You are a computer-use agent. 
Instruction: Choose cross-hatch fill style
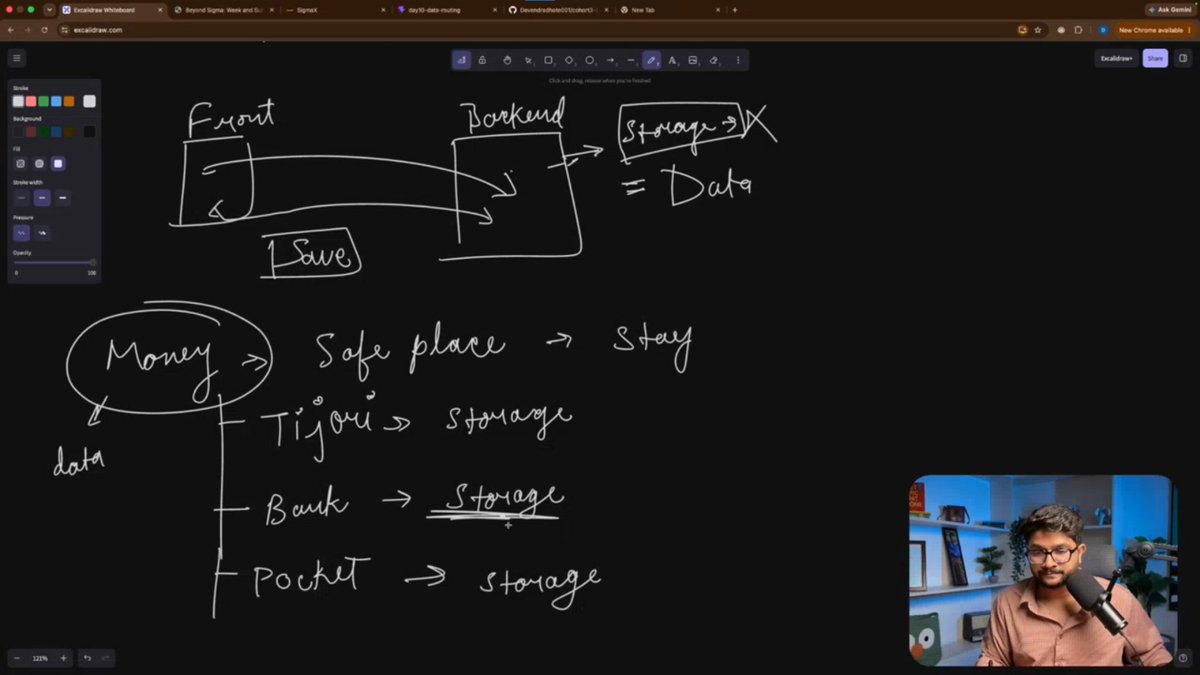point(39,163)
